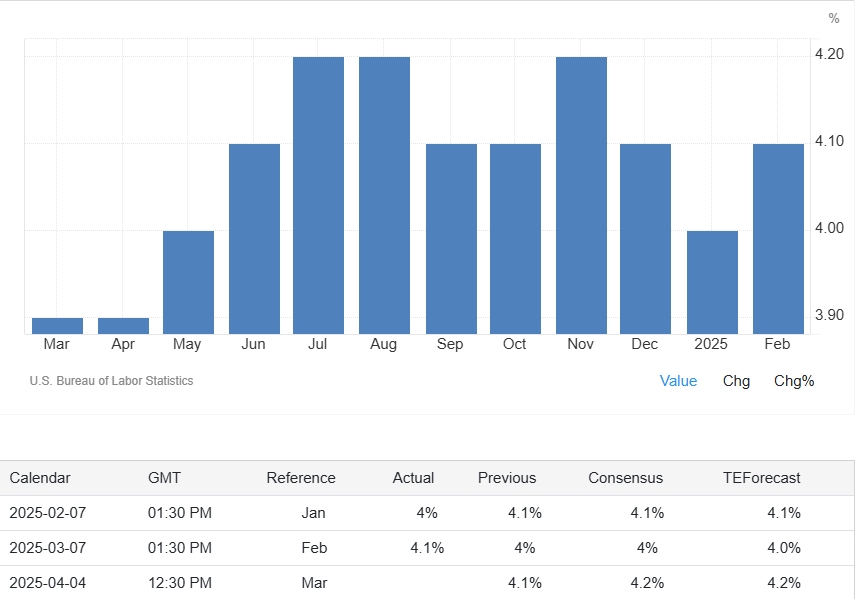Viewport: 855px width, 599px height.
Task: Click the Actual column header
Action: point(413,478)
